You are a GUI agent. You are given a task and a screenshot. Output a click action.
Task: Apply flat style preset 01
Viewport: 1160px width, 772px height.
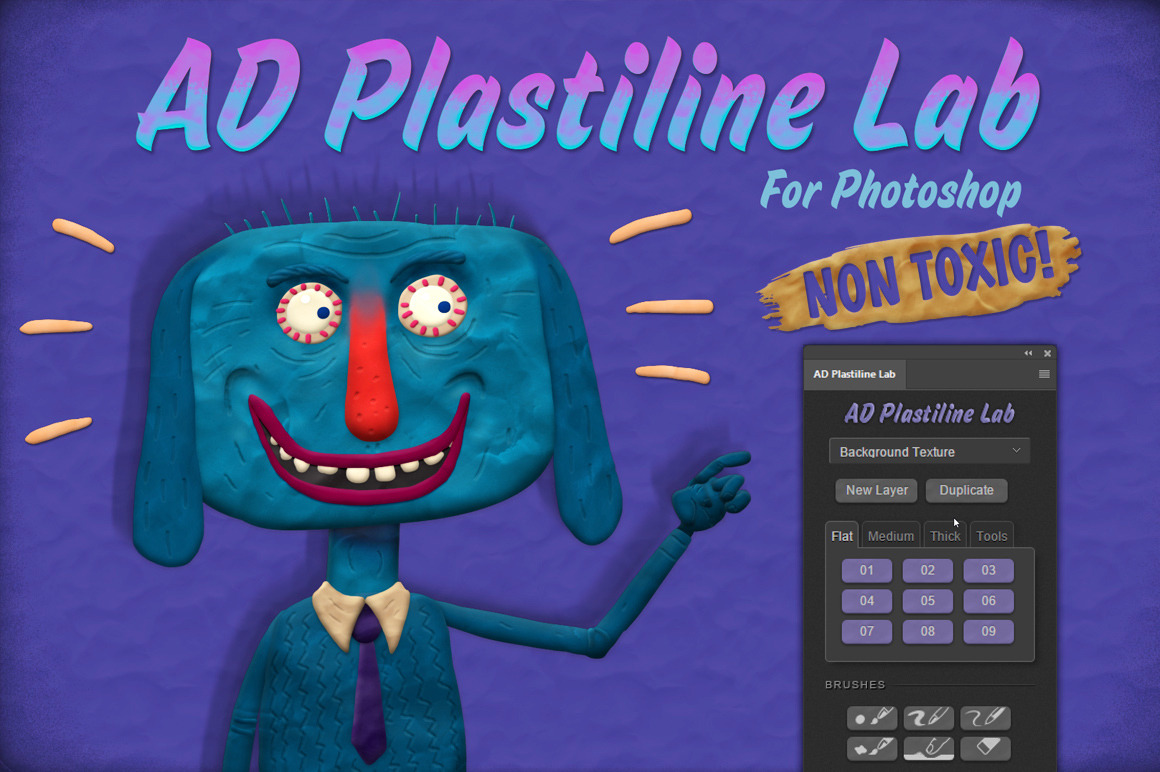pos(867,570)
